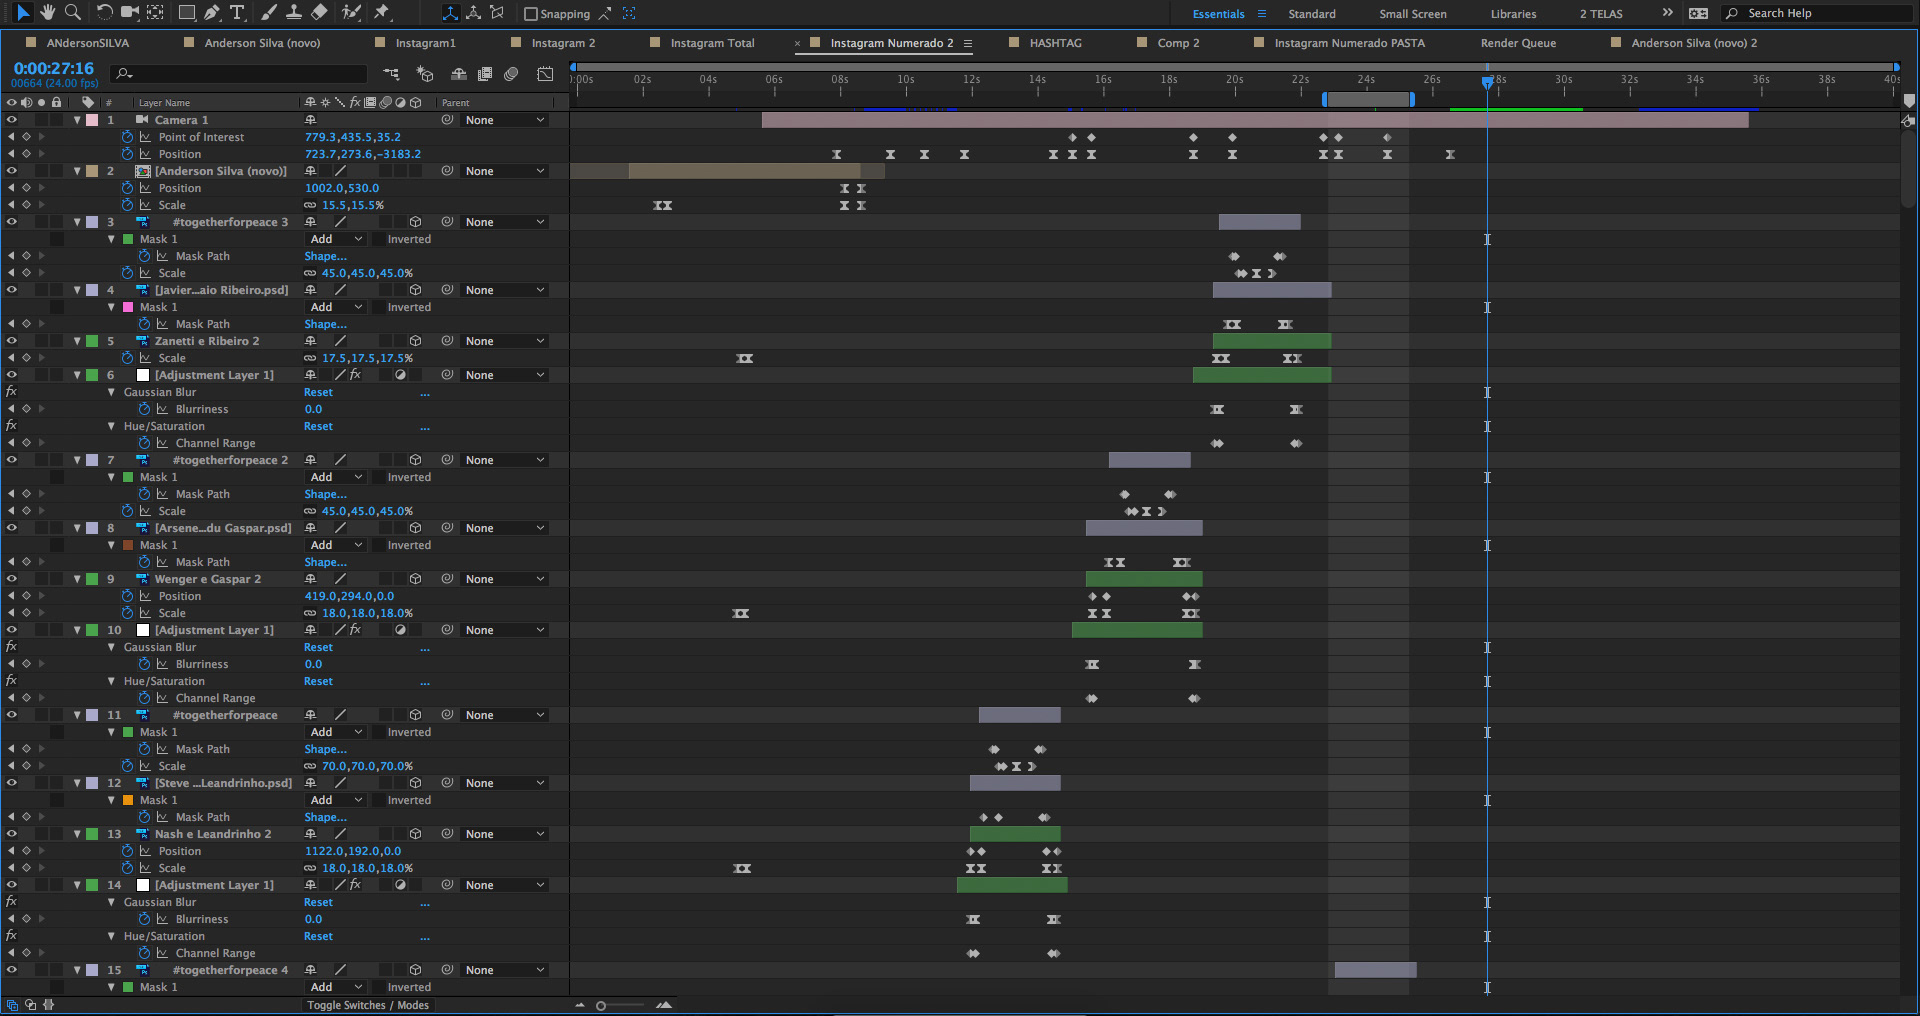
Task: Switch to World Axis mode
Action: click(473, 13)
